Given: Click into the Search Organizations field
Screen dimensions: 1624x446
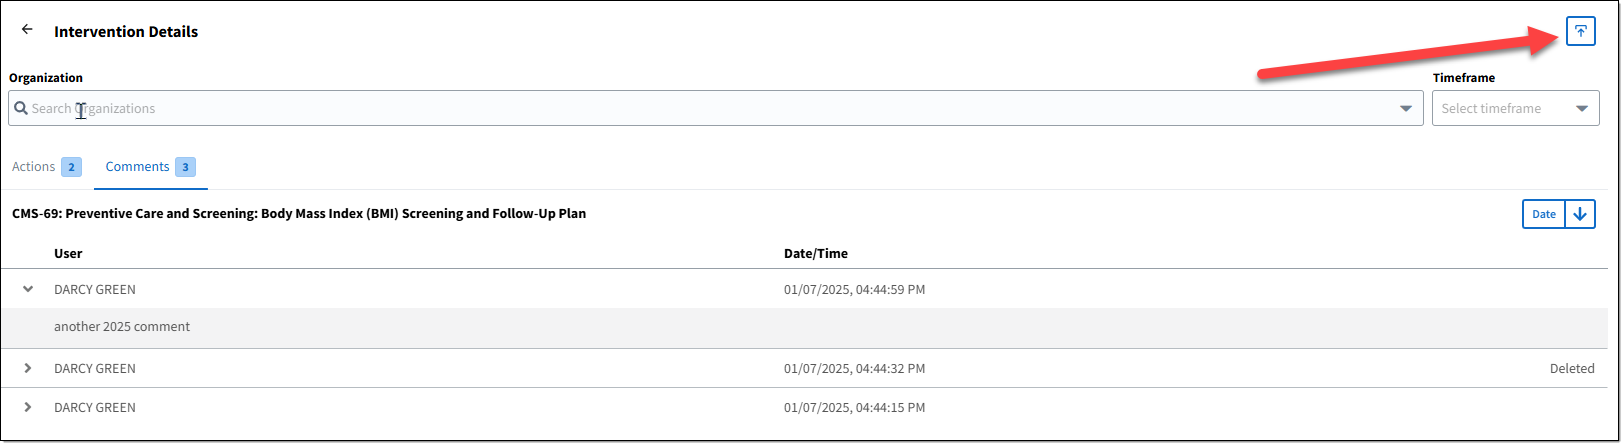Looking at the screenshot, I should 715,108.
